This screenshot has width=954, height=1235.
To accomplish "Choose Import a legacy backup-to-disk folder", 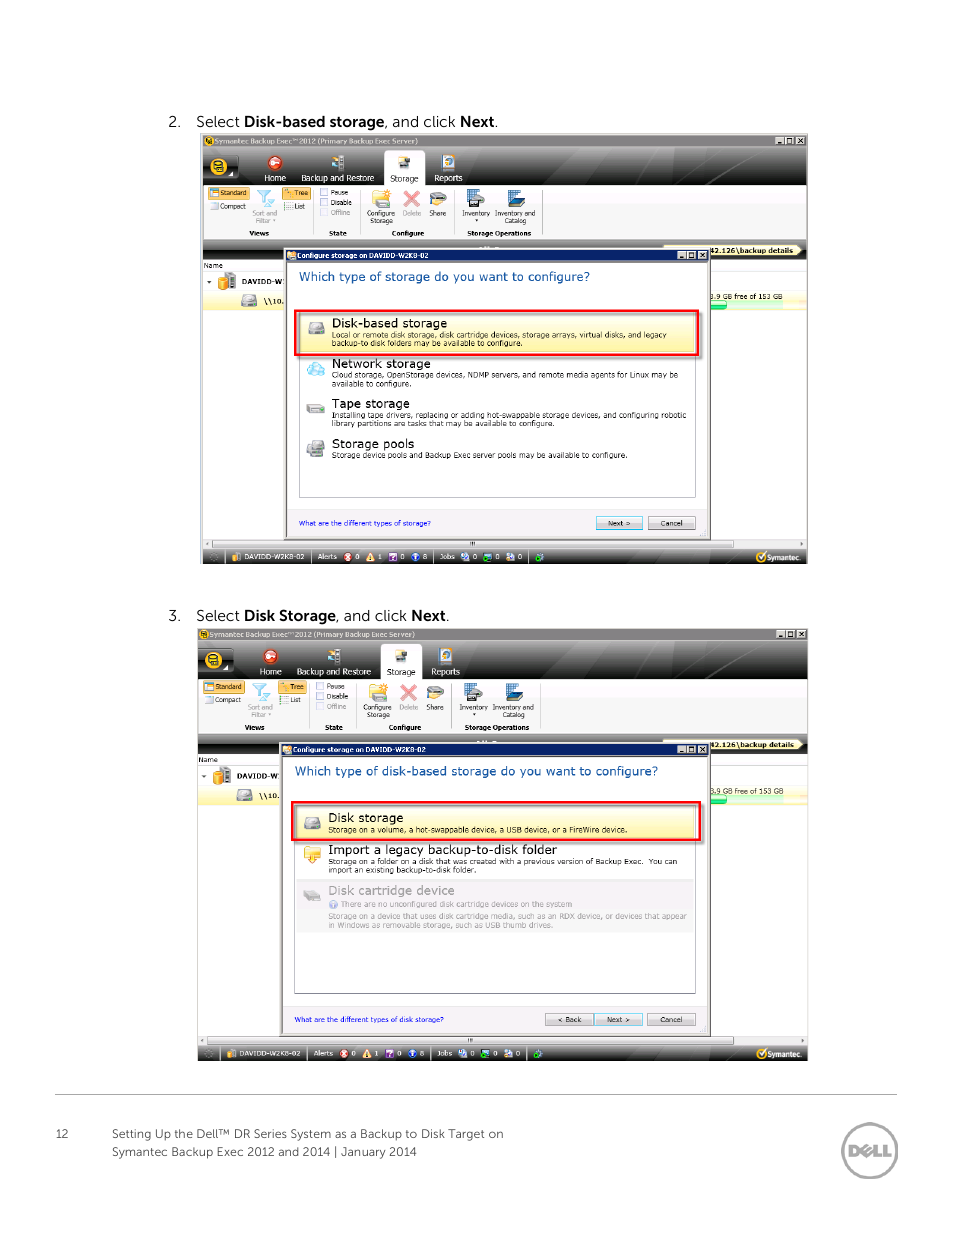I will [495, 859].
